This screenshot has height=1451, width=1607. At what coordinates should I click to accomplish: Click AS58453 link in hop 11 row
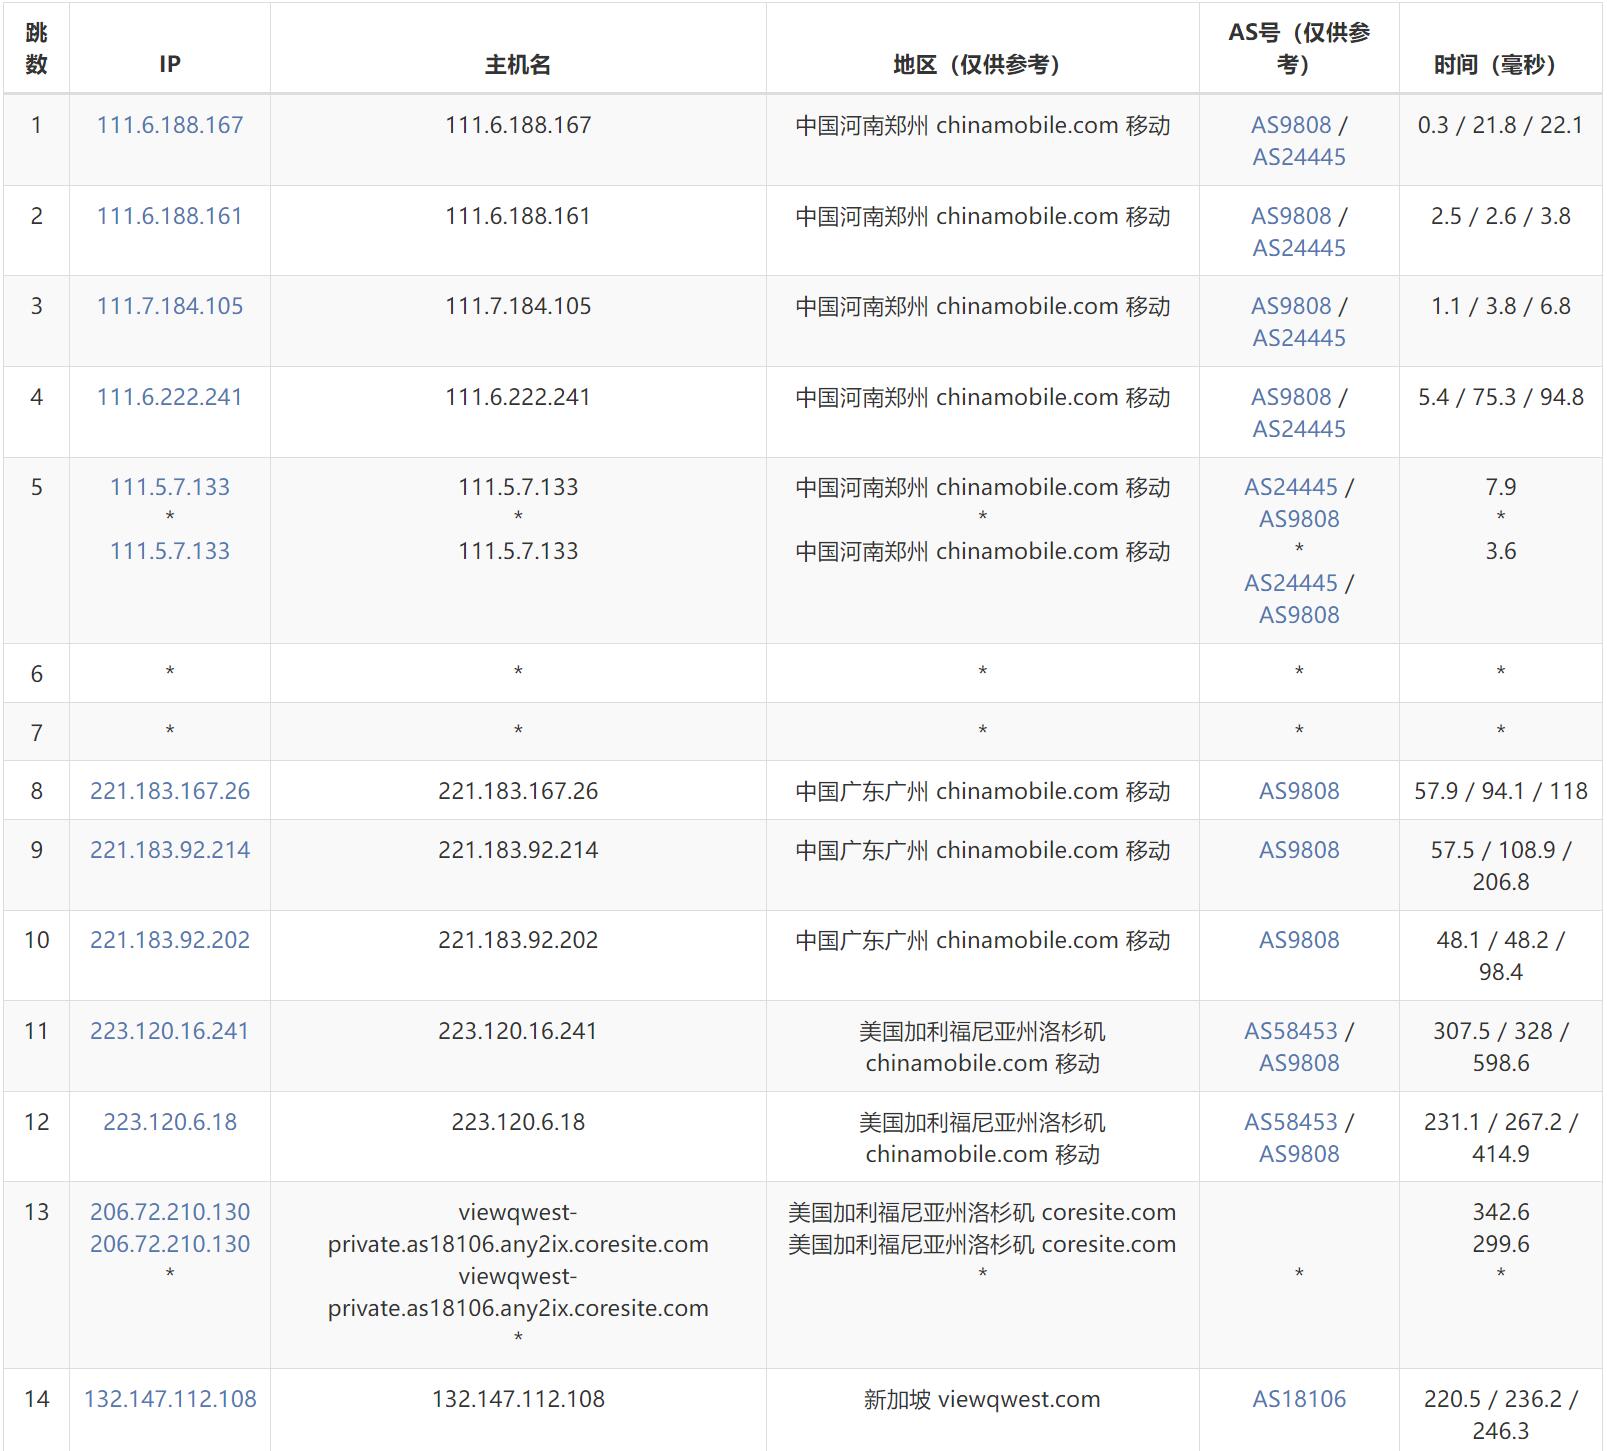point(1291,1031)
